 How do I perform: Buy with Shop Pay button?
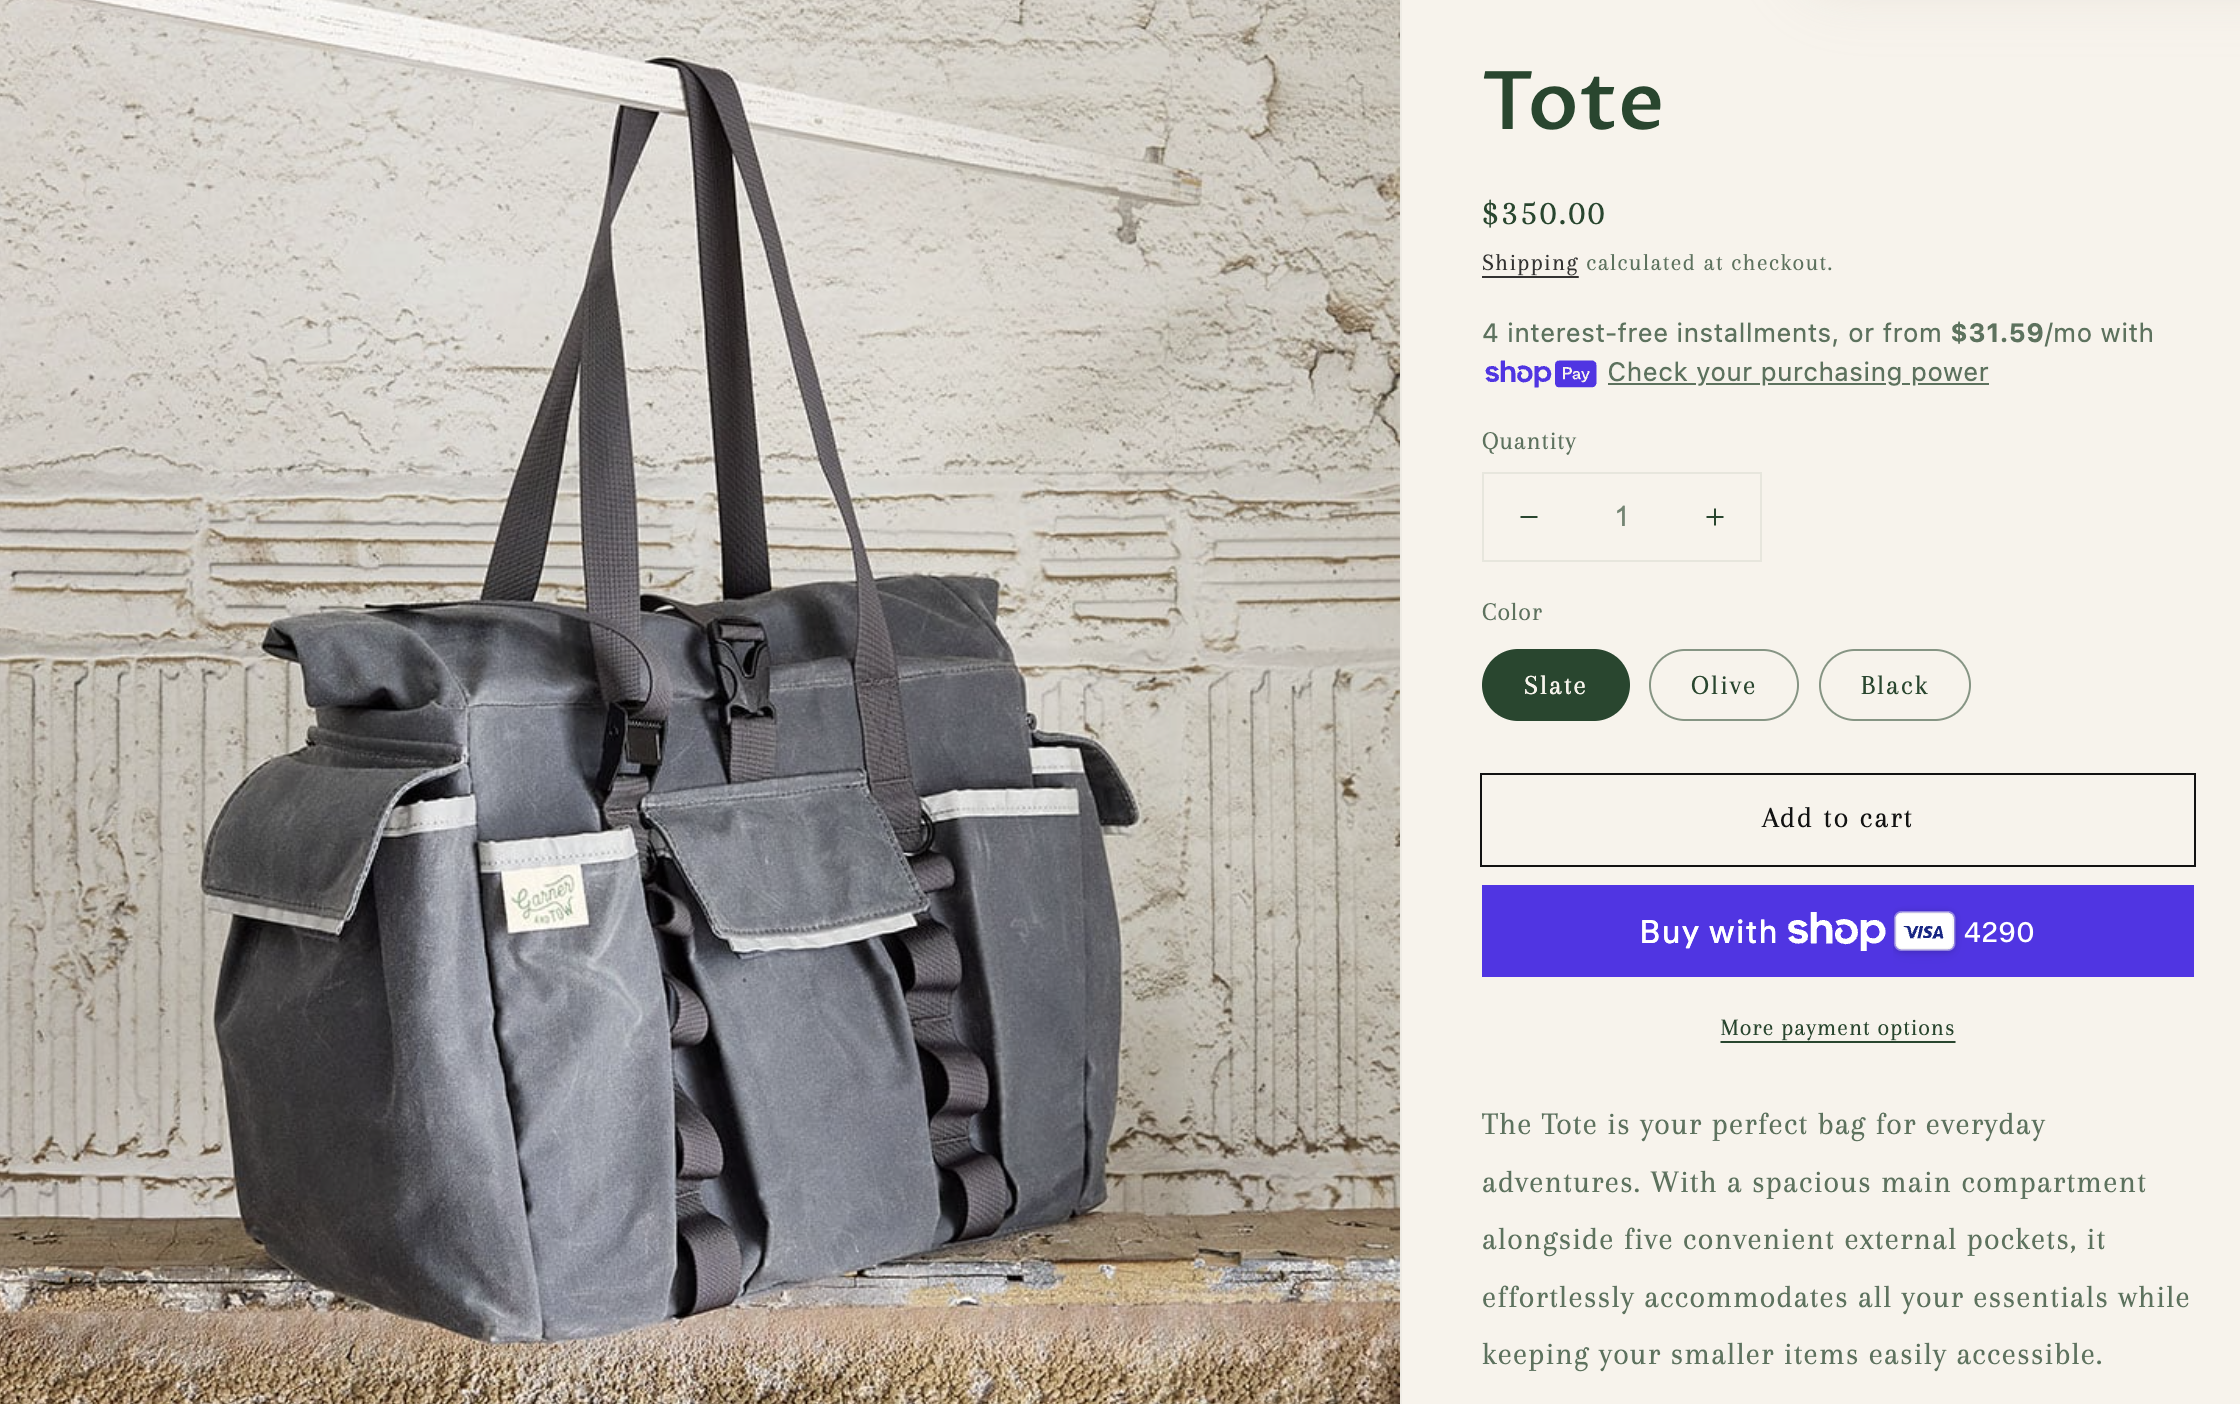point(1837,931)
